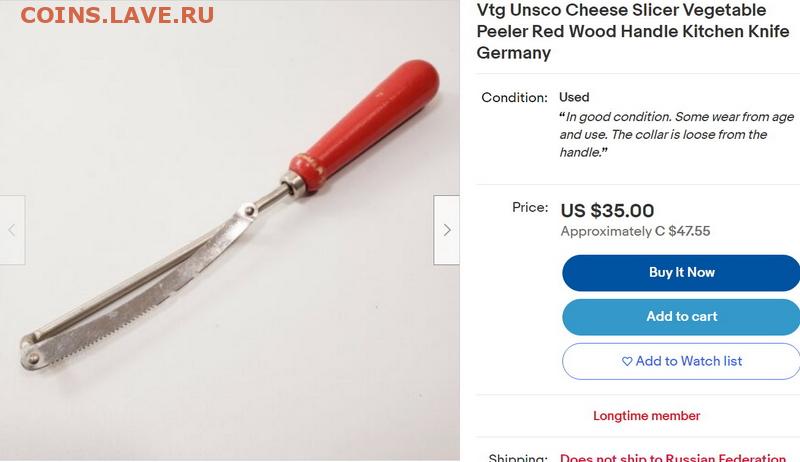Click the Price label
800x462 pixels.
530,208
